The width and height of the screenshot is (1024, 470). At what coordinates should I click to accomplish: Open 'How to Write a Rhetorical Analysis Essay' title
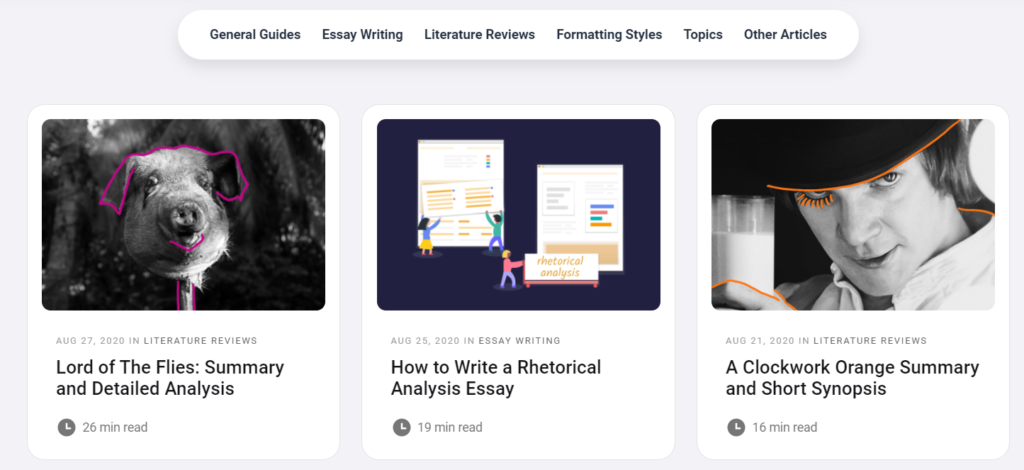pyautogui.click(x=496, y=378)
